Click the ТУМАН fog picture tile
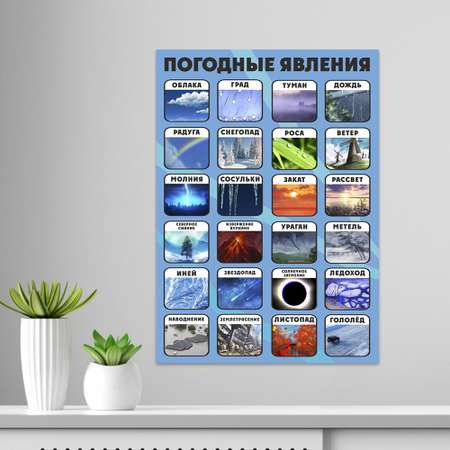 point(294,101)
